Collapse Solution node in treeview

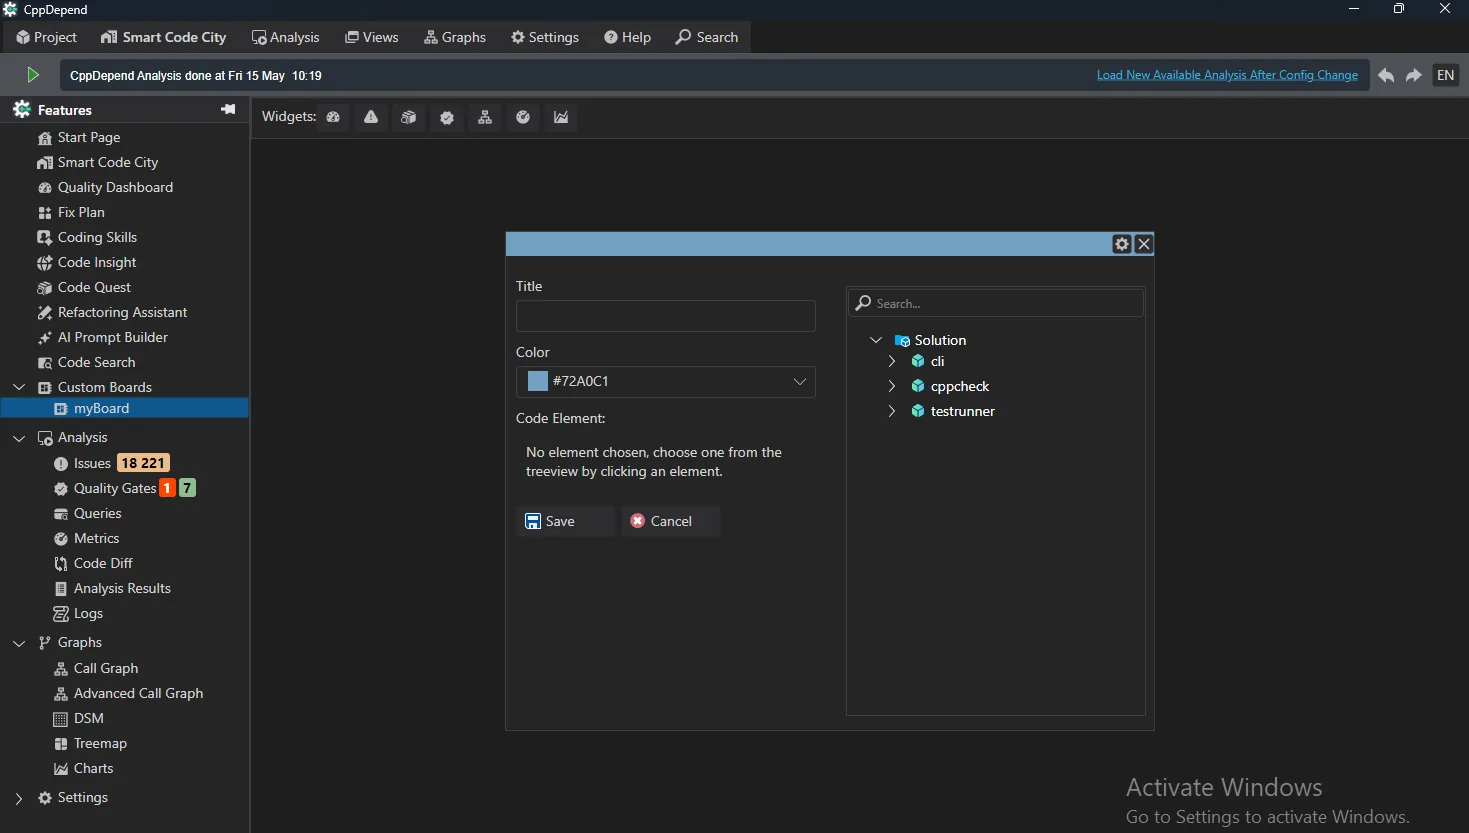tap(876, 340)
